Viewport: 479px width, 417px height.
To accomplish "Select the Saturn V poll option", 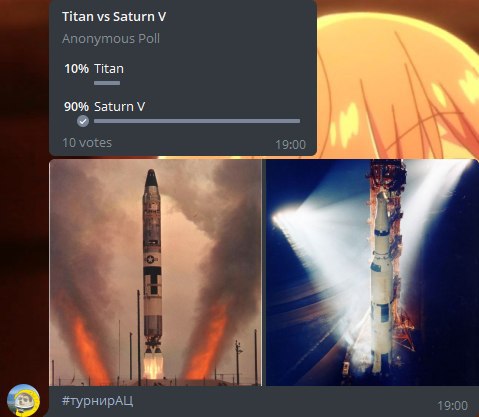I will click(119, 107).
